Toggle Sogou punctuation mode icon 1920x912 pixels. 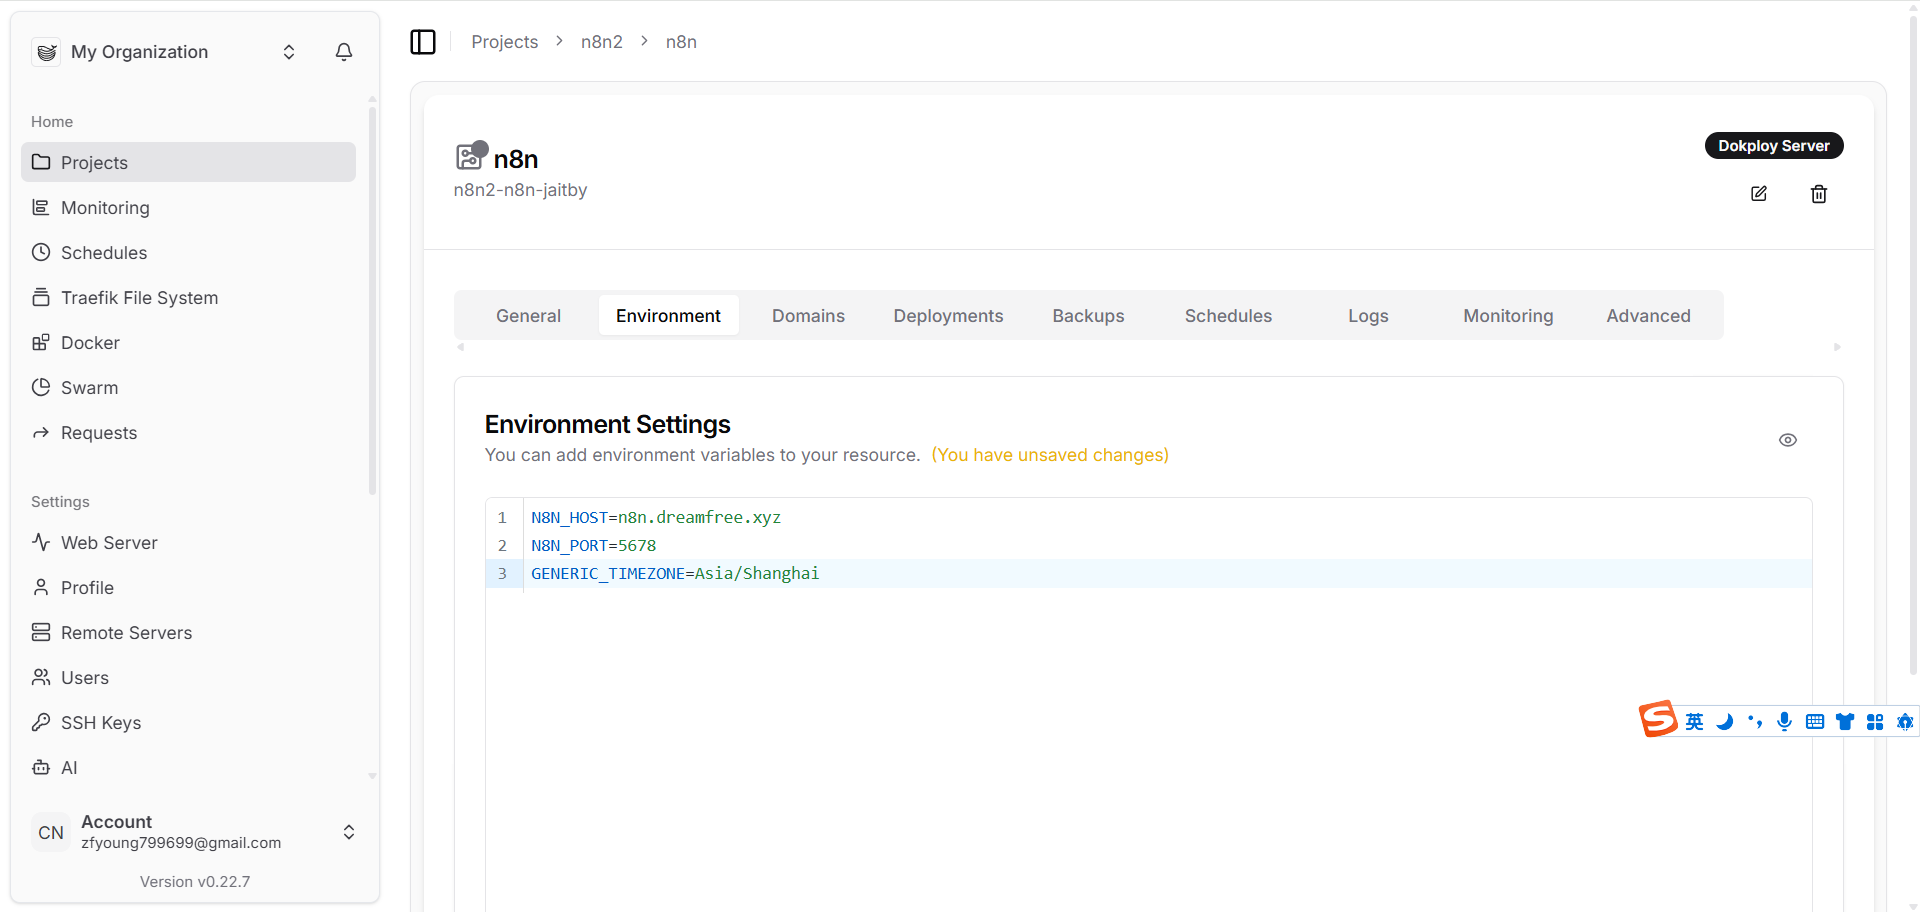(x=1755, y=722)
